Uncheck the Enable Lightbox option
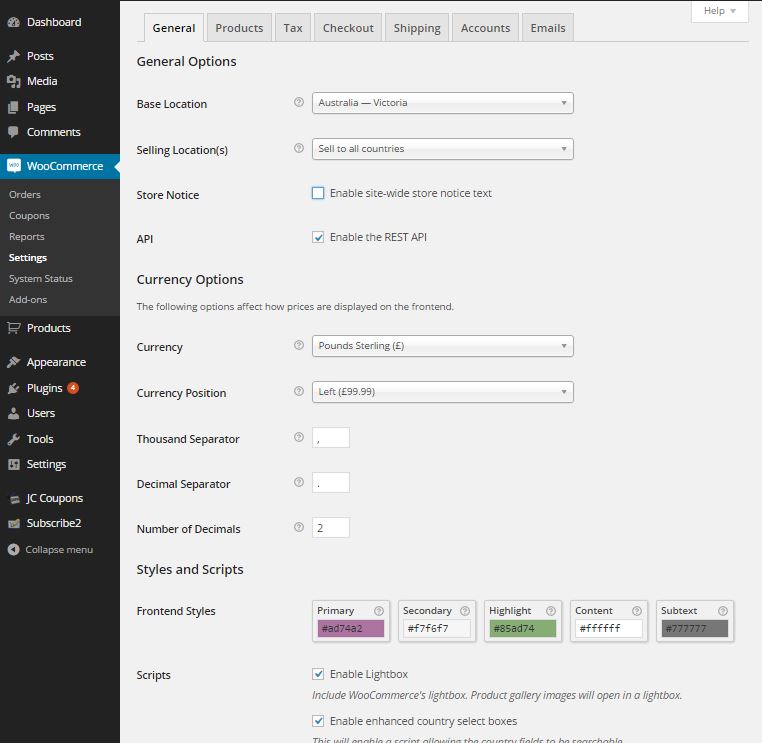The width and height of the screenshot is (762, 743). [318, 675]
